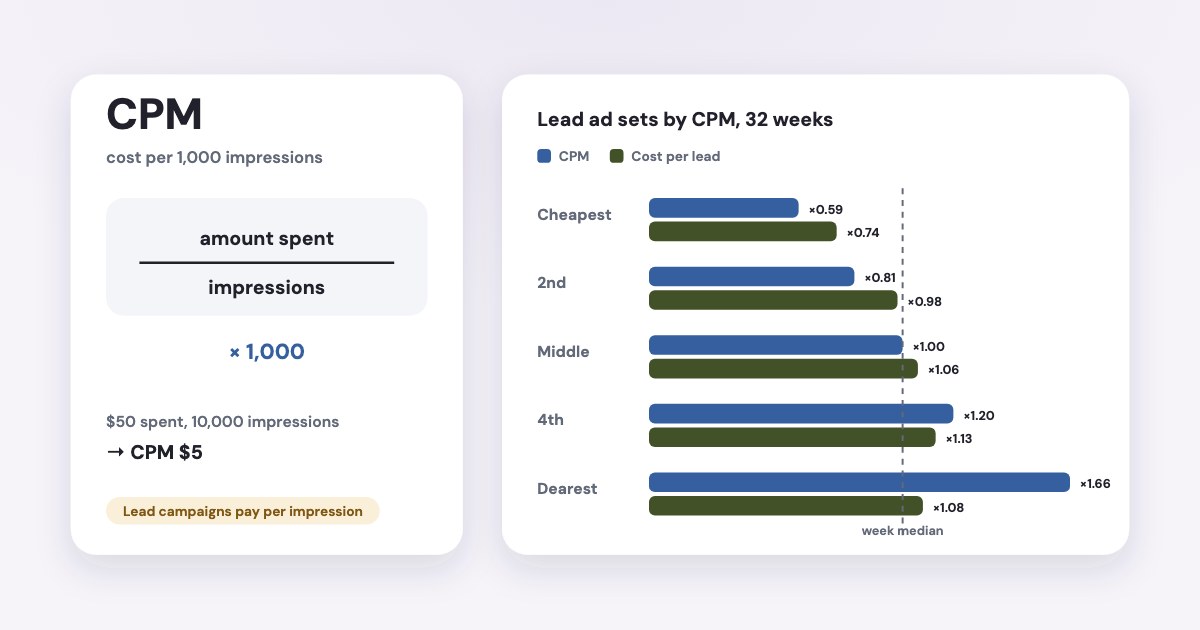Click the 'Cost per lead' legend label
The image size is (1200, 630).
click(676, 156)
